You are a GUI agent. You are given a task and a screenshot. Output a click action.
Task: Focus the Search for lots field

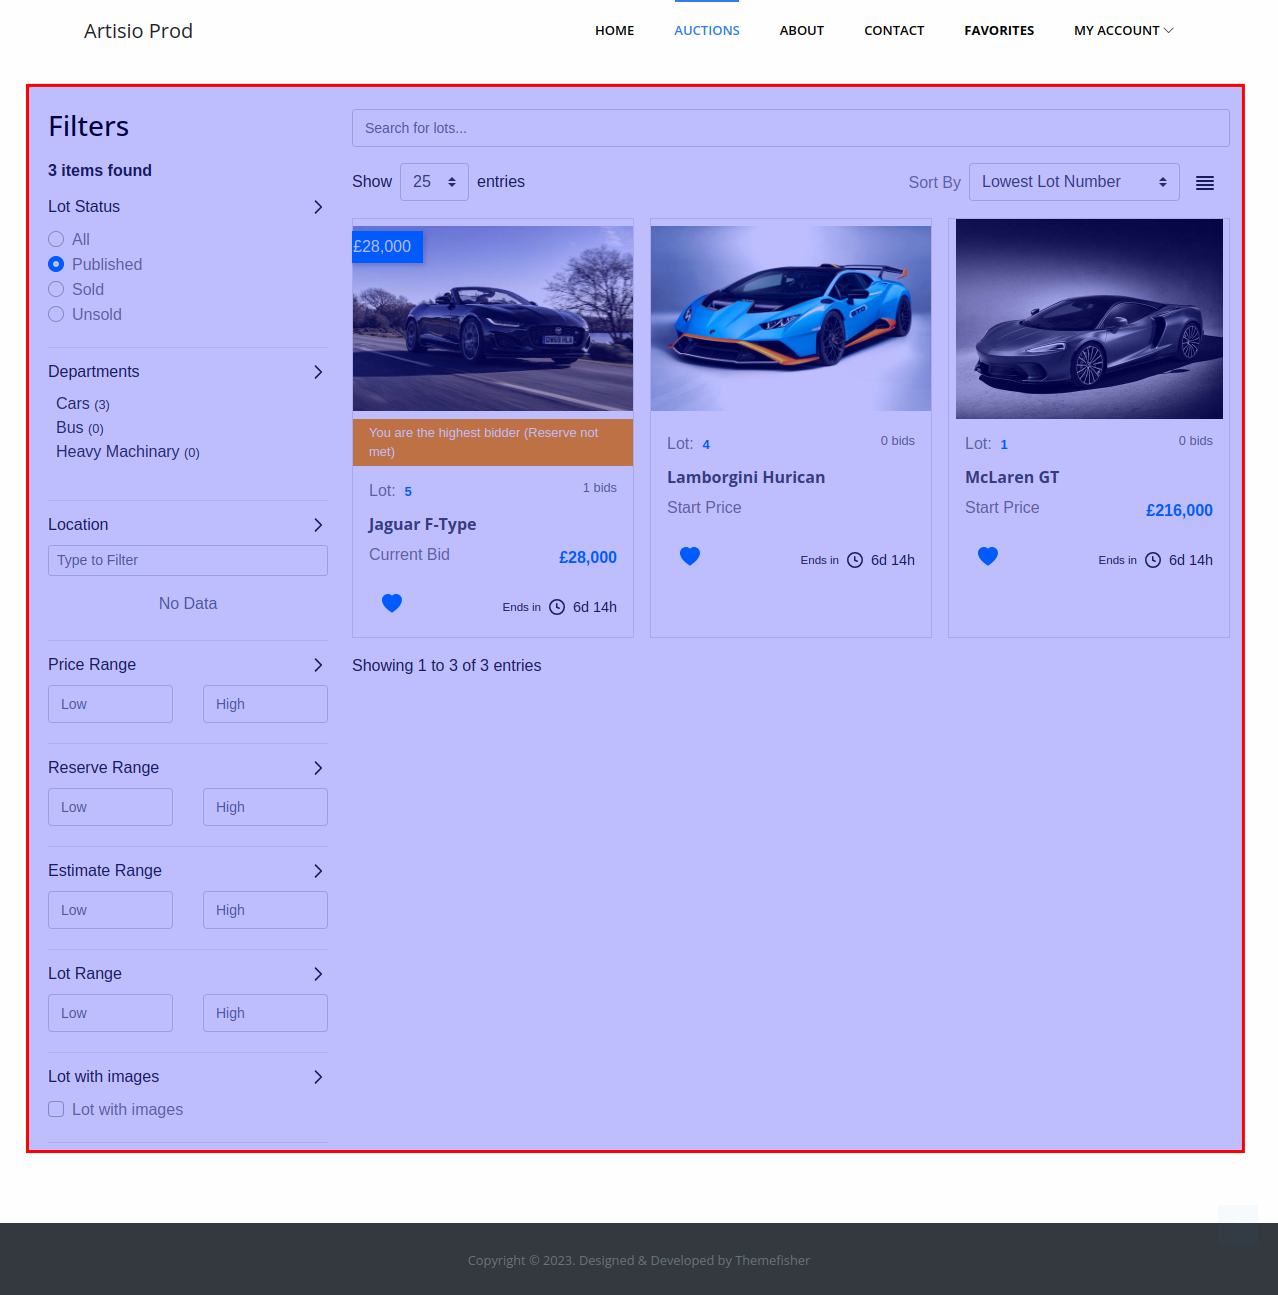click(791, 128)
